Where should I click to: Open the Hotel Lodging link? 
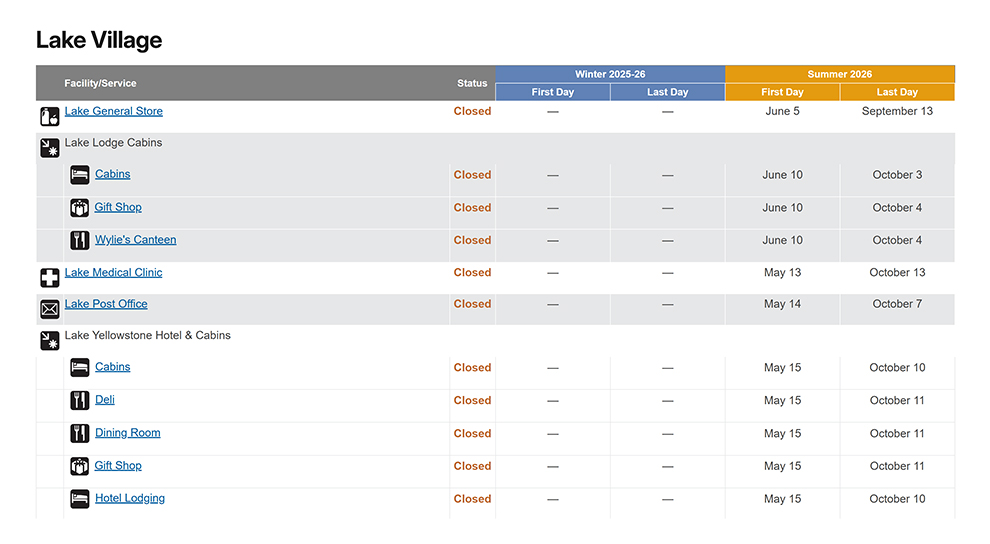[x=130, y=498]
